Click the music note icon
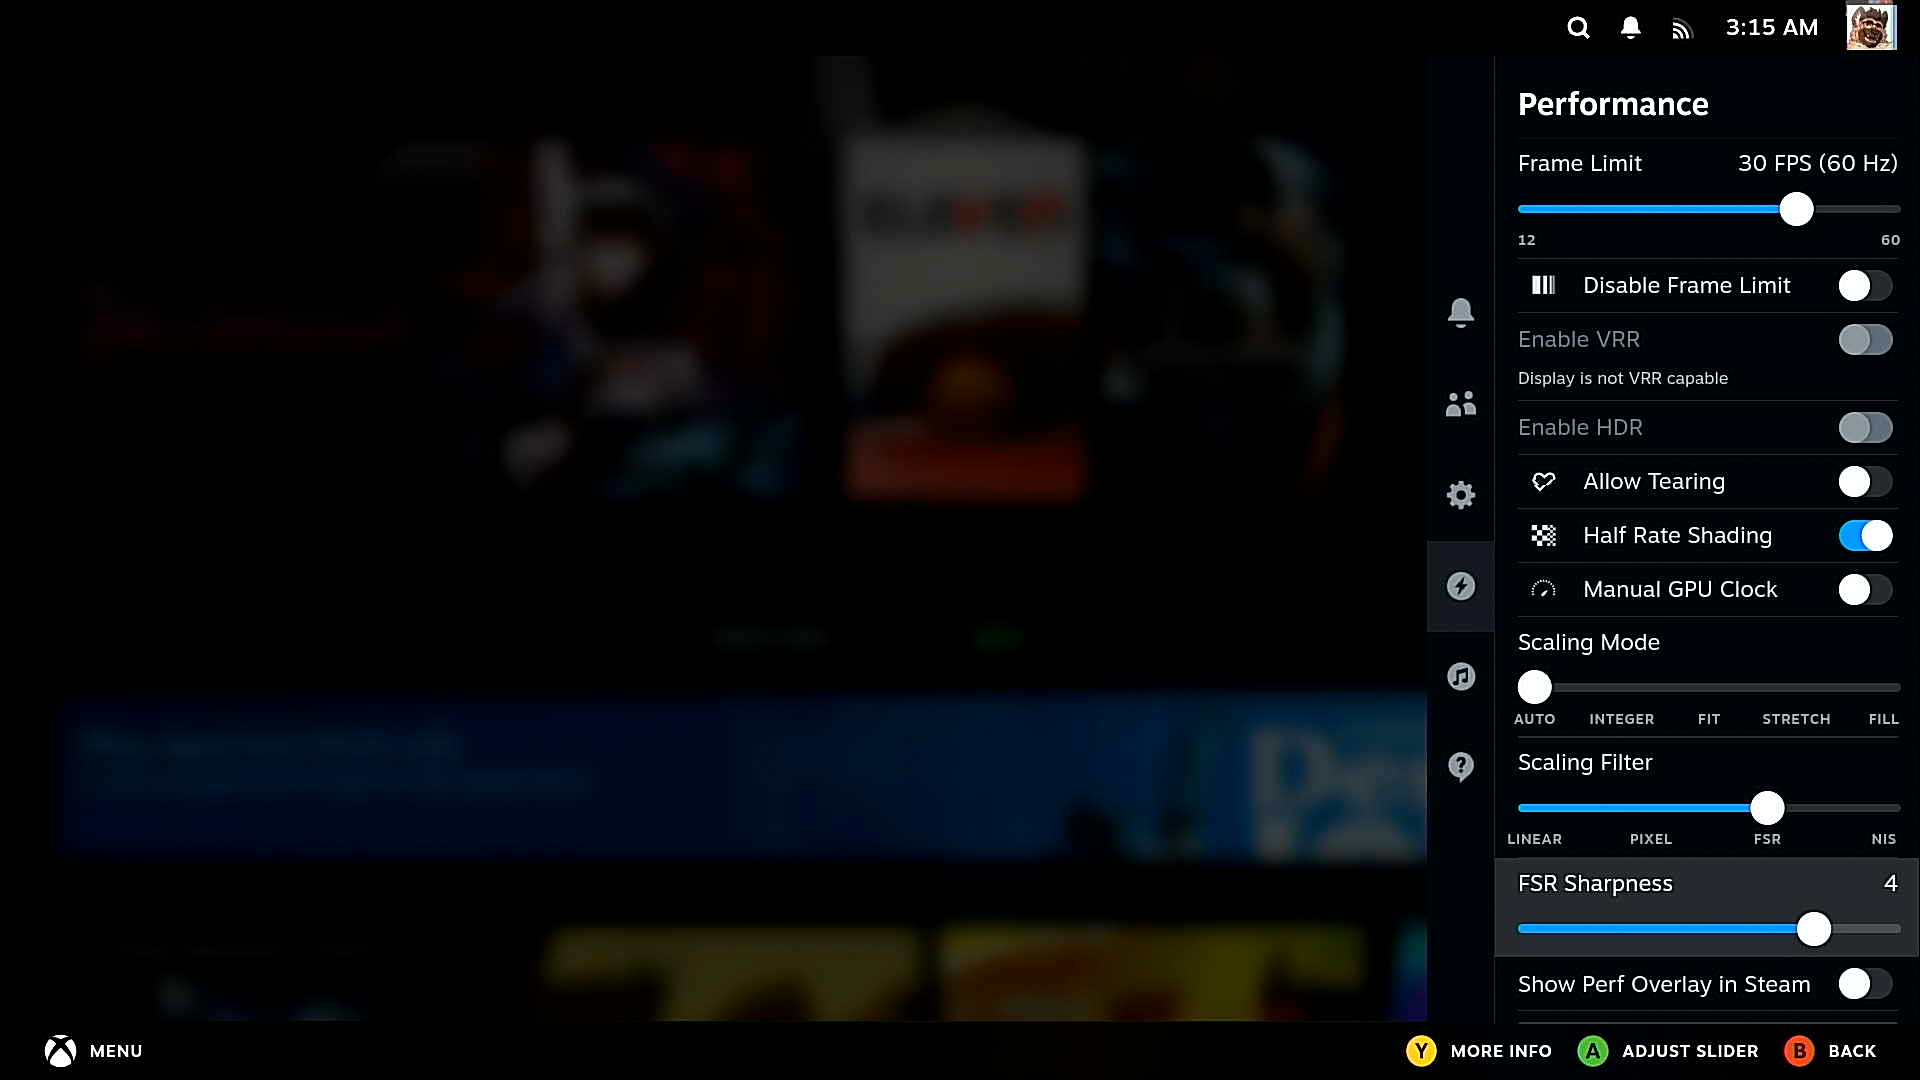1920x1080 pixels. tap(1461, 676)
